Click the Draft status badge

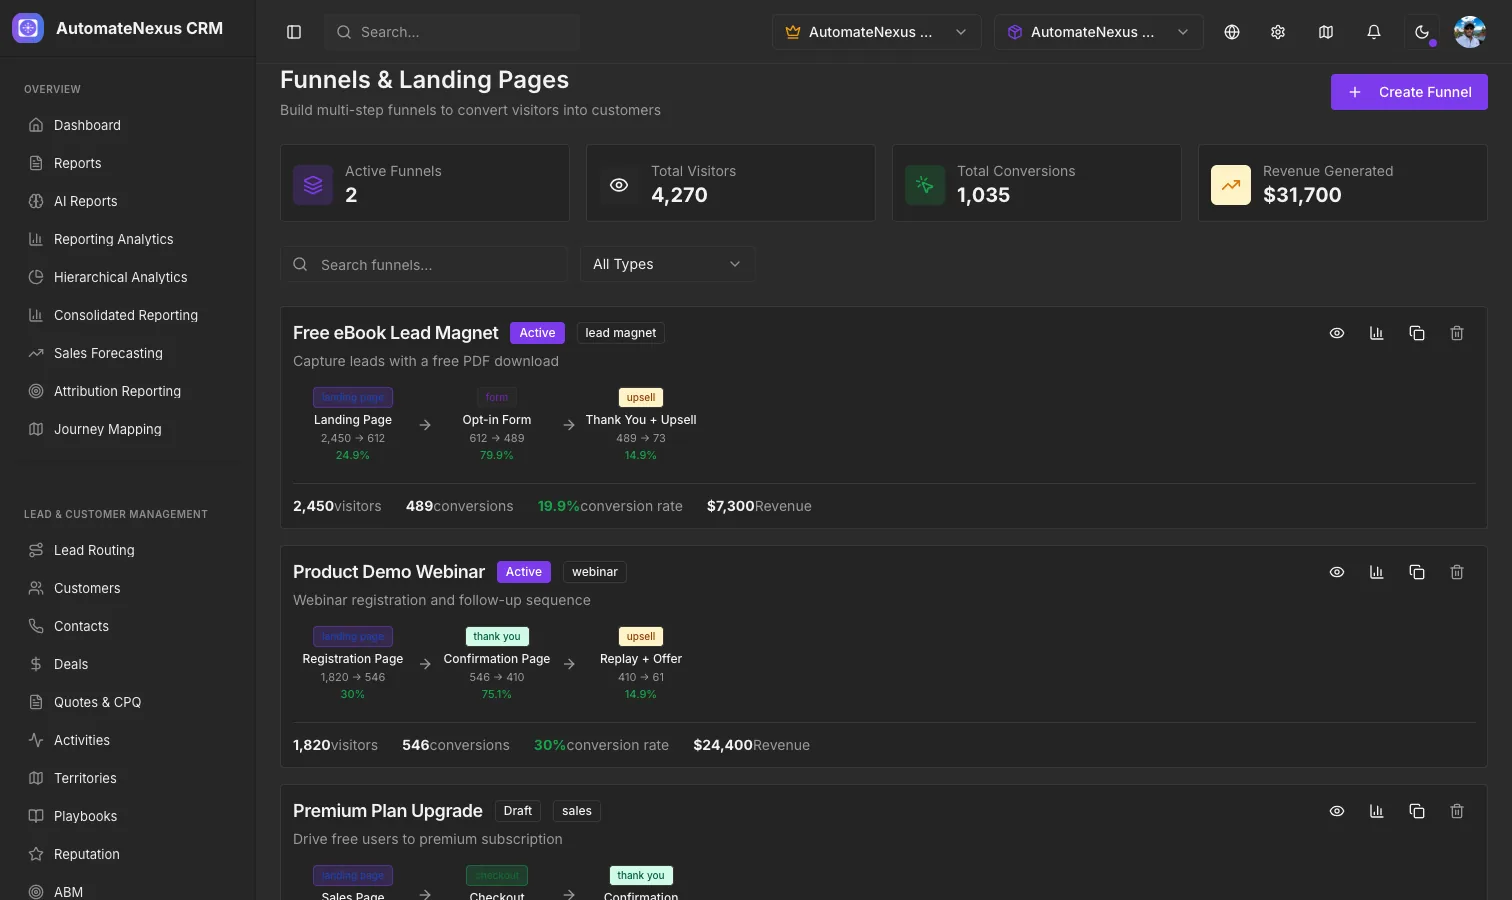point(518,811)
